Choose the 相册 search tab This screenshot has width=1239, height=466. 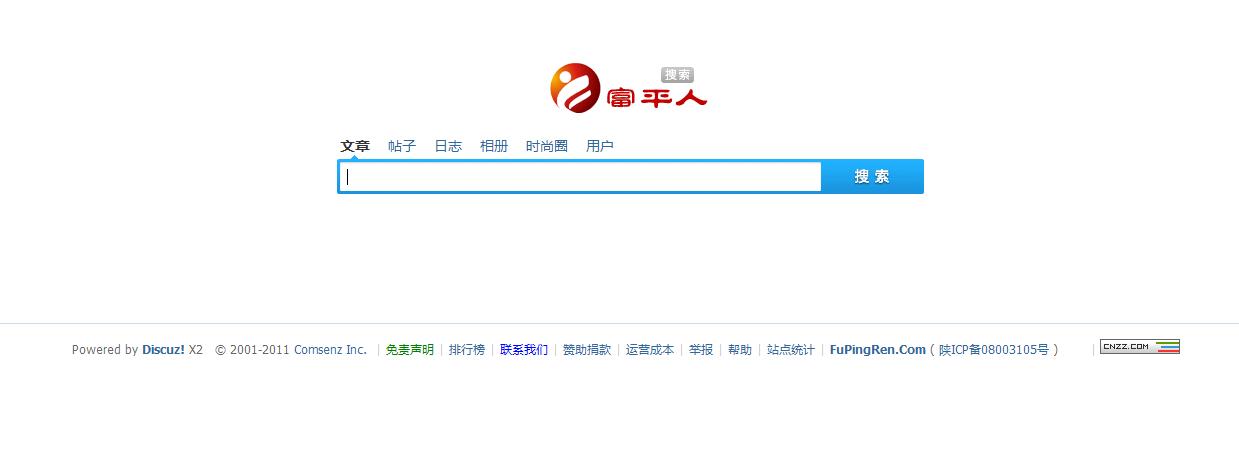coord(494,146)
